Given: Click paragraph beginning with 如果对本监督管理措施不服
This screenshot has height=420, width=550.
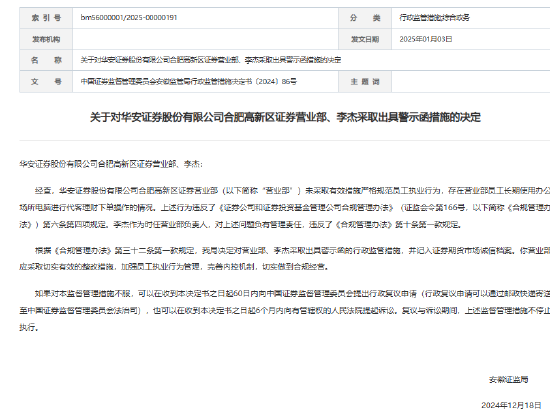Looking at the screenshot, I should [284, 310].
